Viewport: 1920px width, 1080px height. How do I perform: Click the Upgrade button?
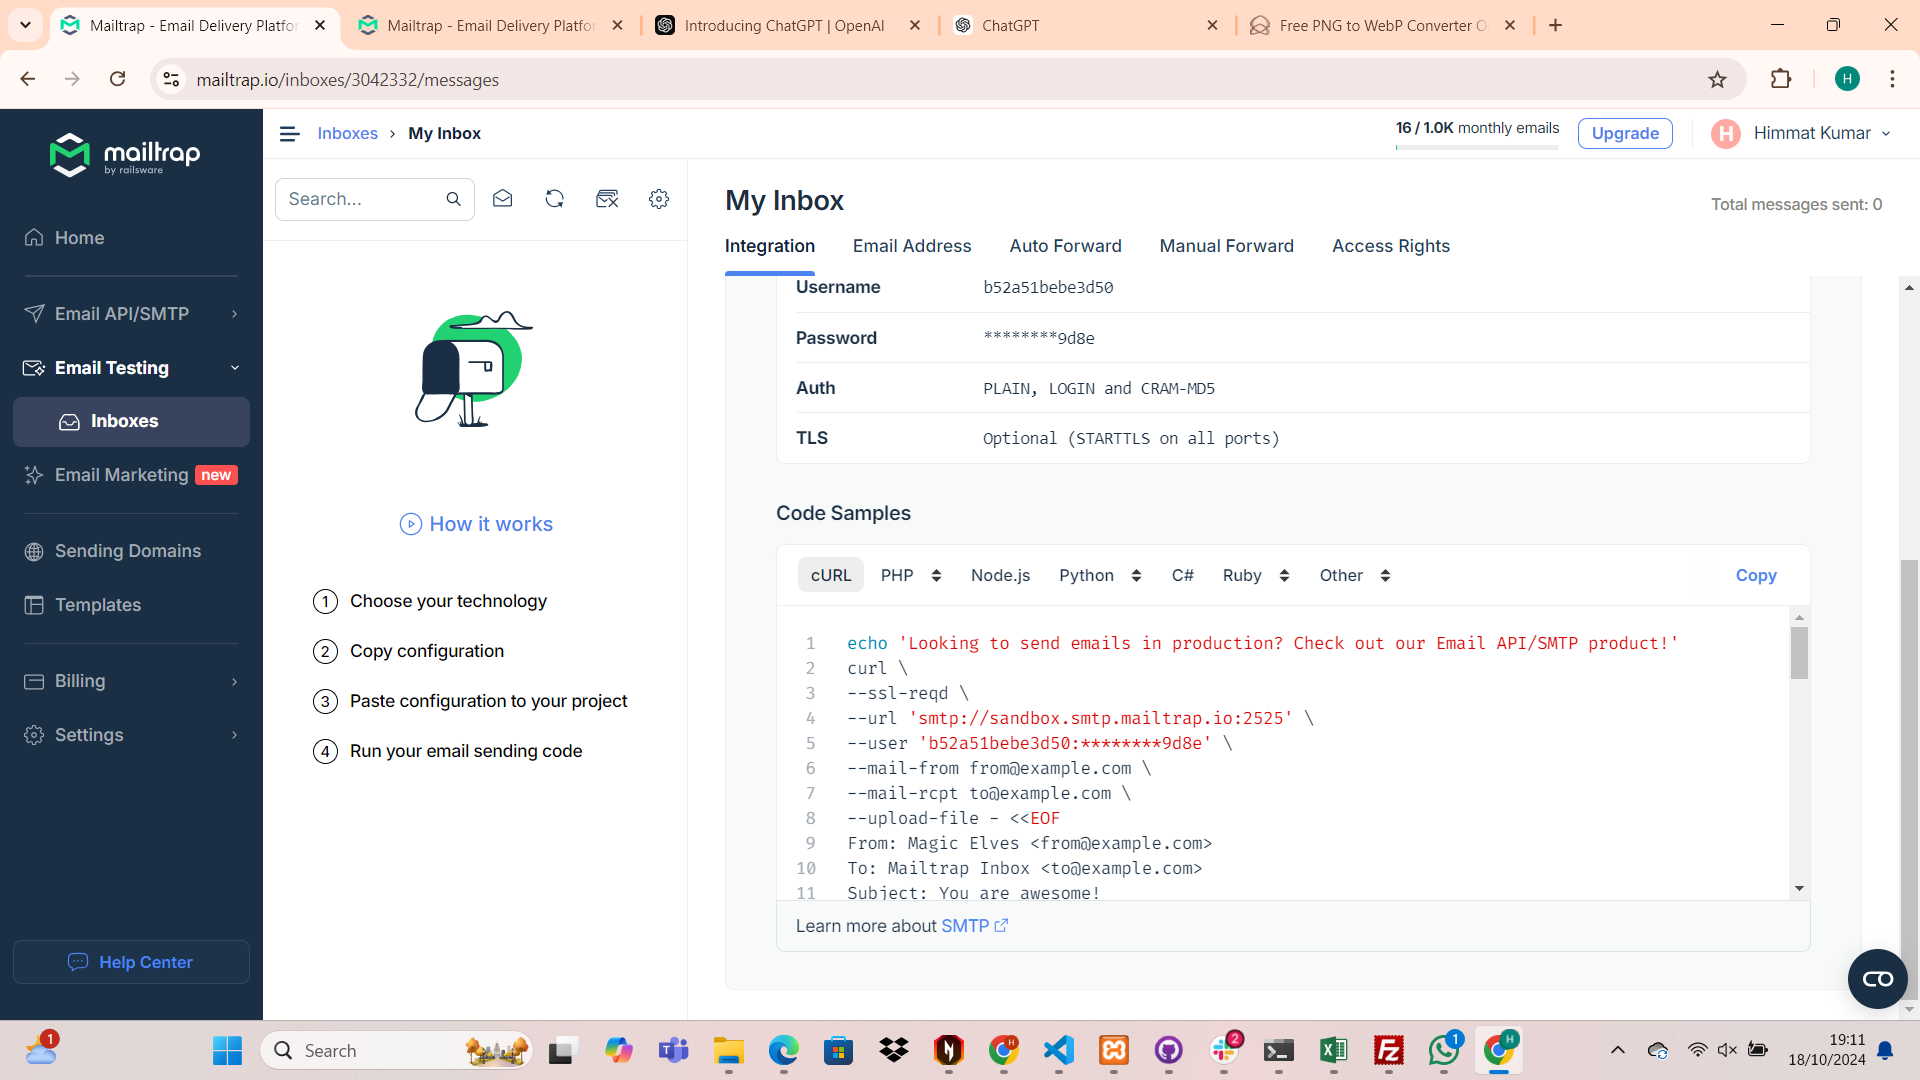pos(1626,132)
